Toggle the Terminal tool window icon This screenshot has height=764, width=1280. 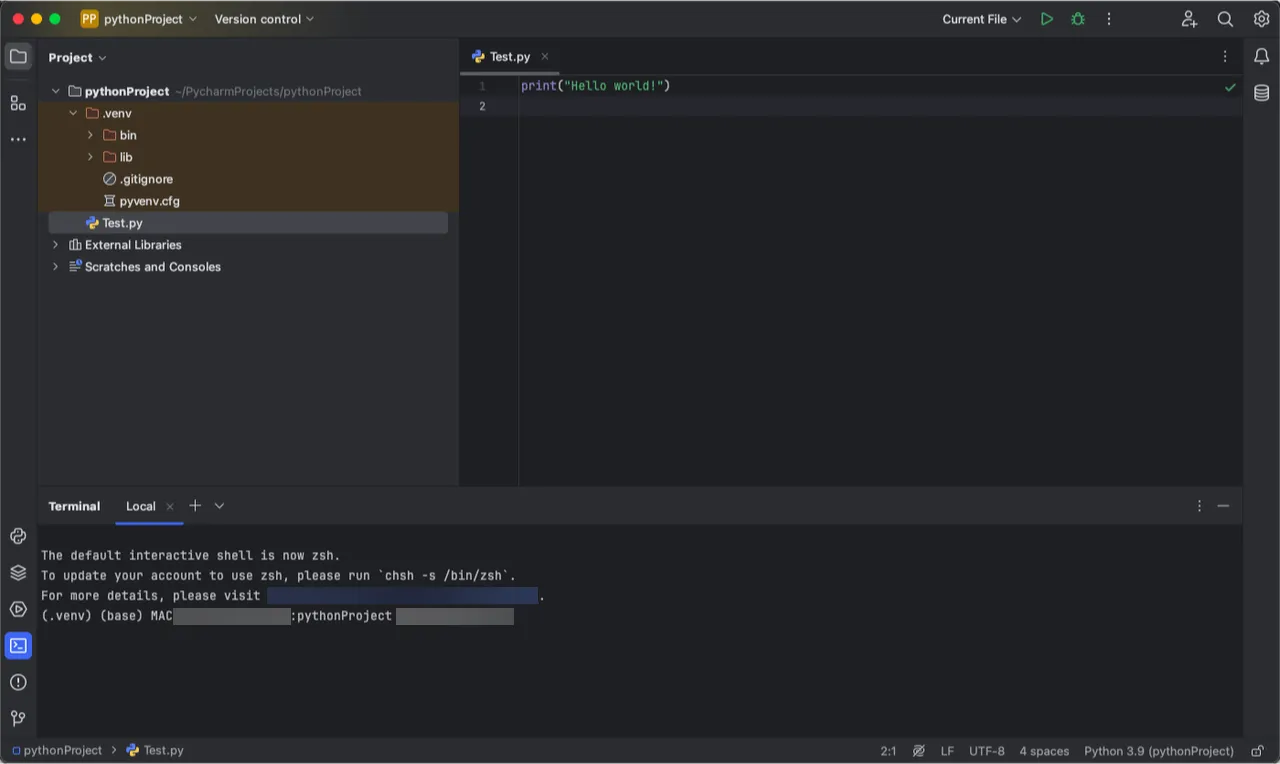click(x=18, y=646)
